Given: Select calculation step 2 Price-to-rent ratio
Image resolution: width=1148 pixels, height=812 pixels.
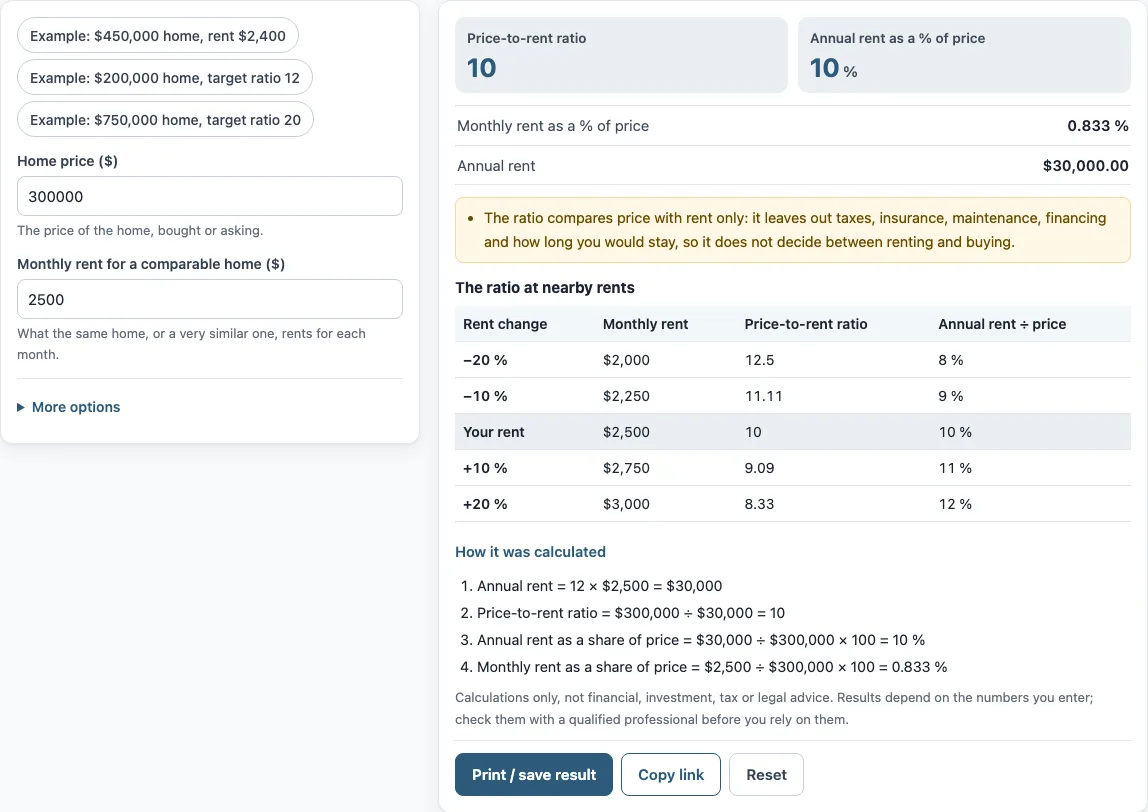Looking at the screenshot, I should [x=630, y=613].
